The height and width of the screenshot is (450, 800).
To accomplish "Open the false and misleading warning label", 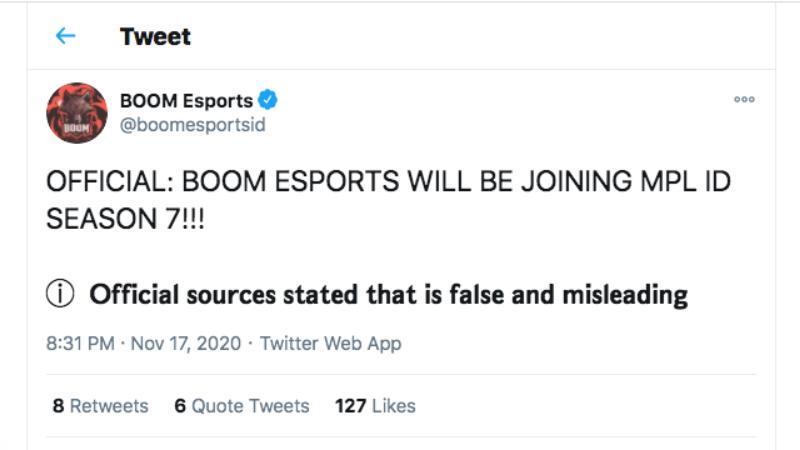I will tap(388, 295).
